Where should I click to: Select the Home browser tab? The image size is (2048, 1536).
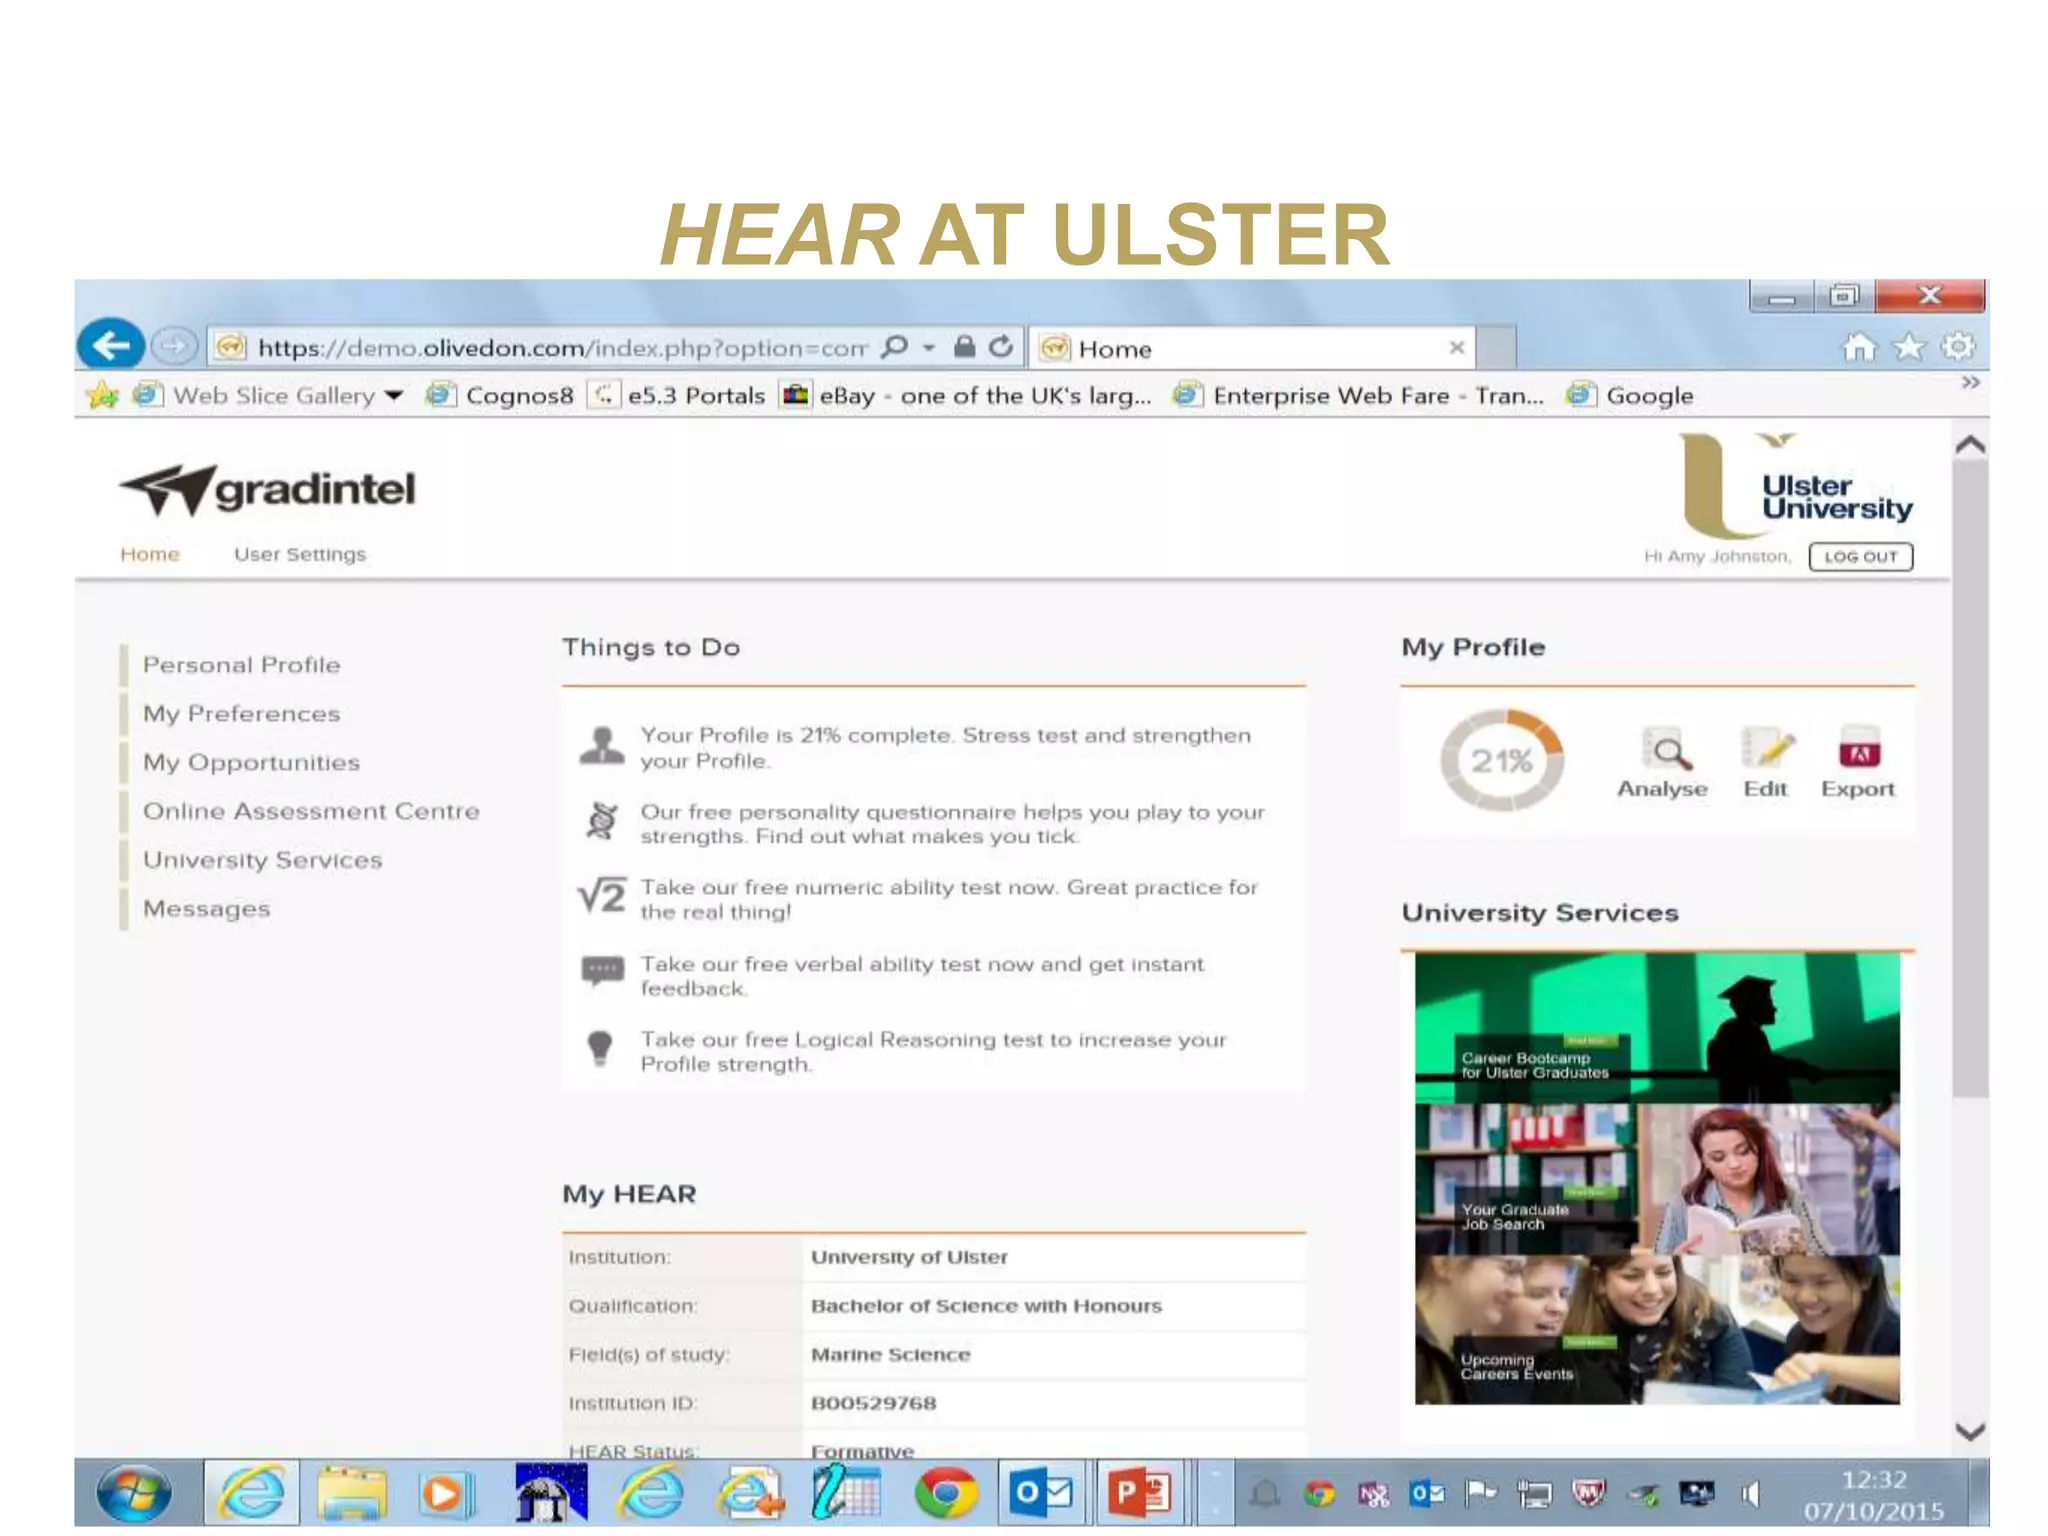pos(1252,348)
